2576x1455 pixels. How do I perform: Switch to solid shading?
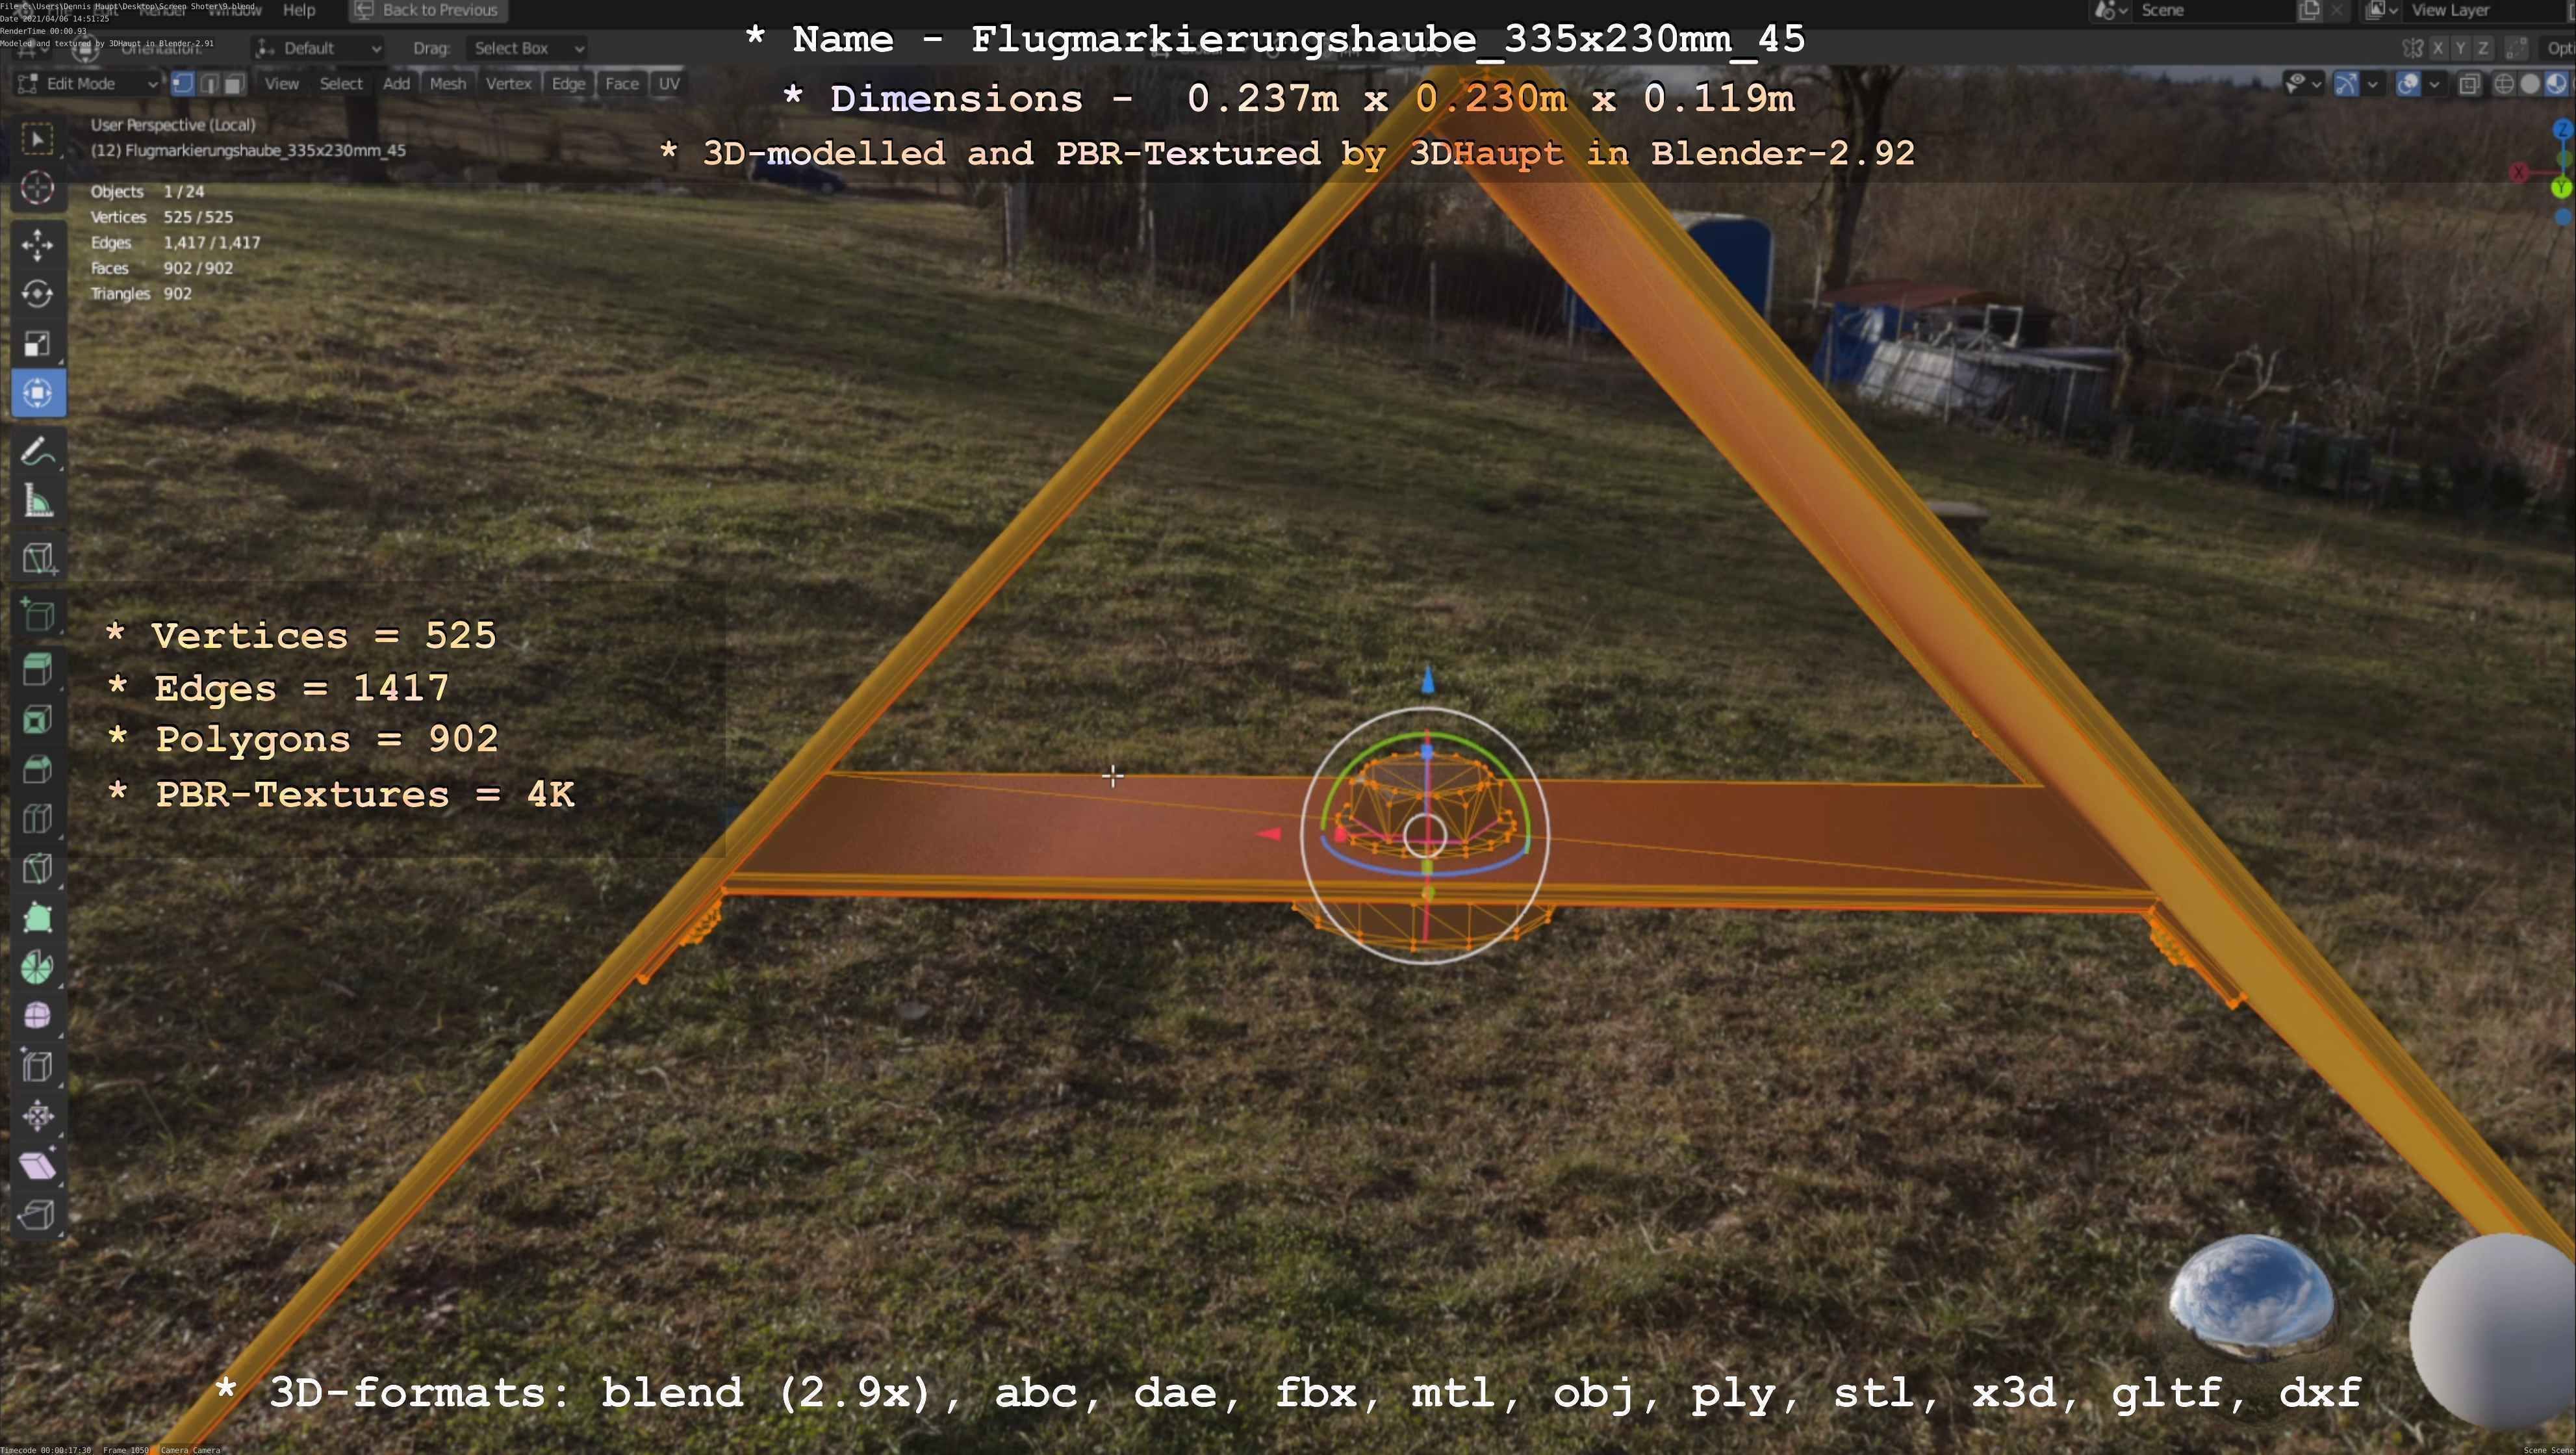(2530, 84)
